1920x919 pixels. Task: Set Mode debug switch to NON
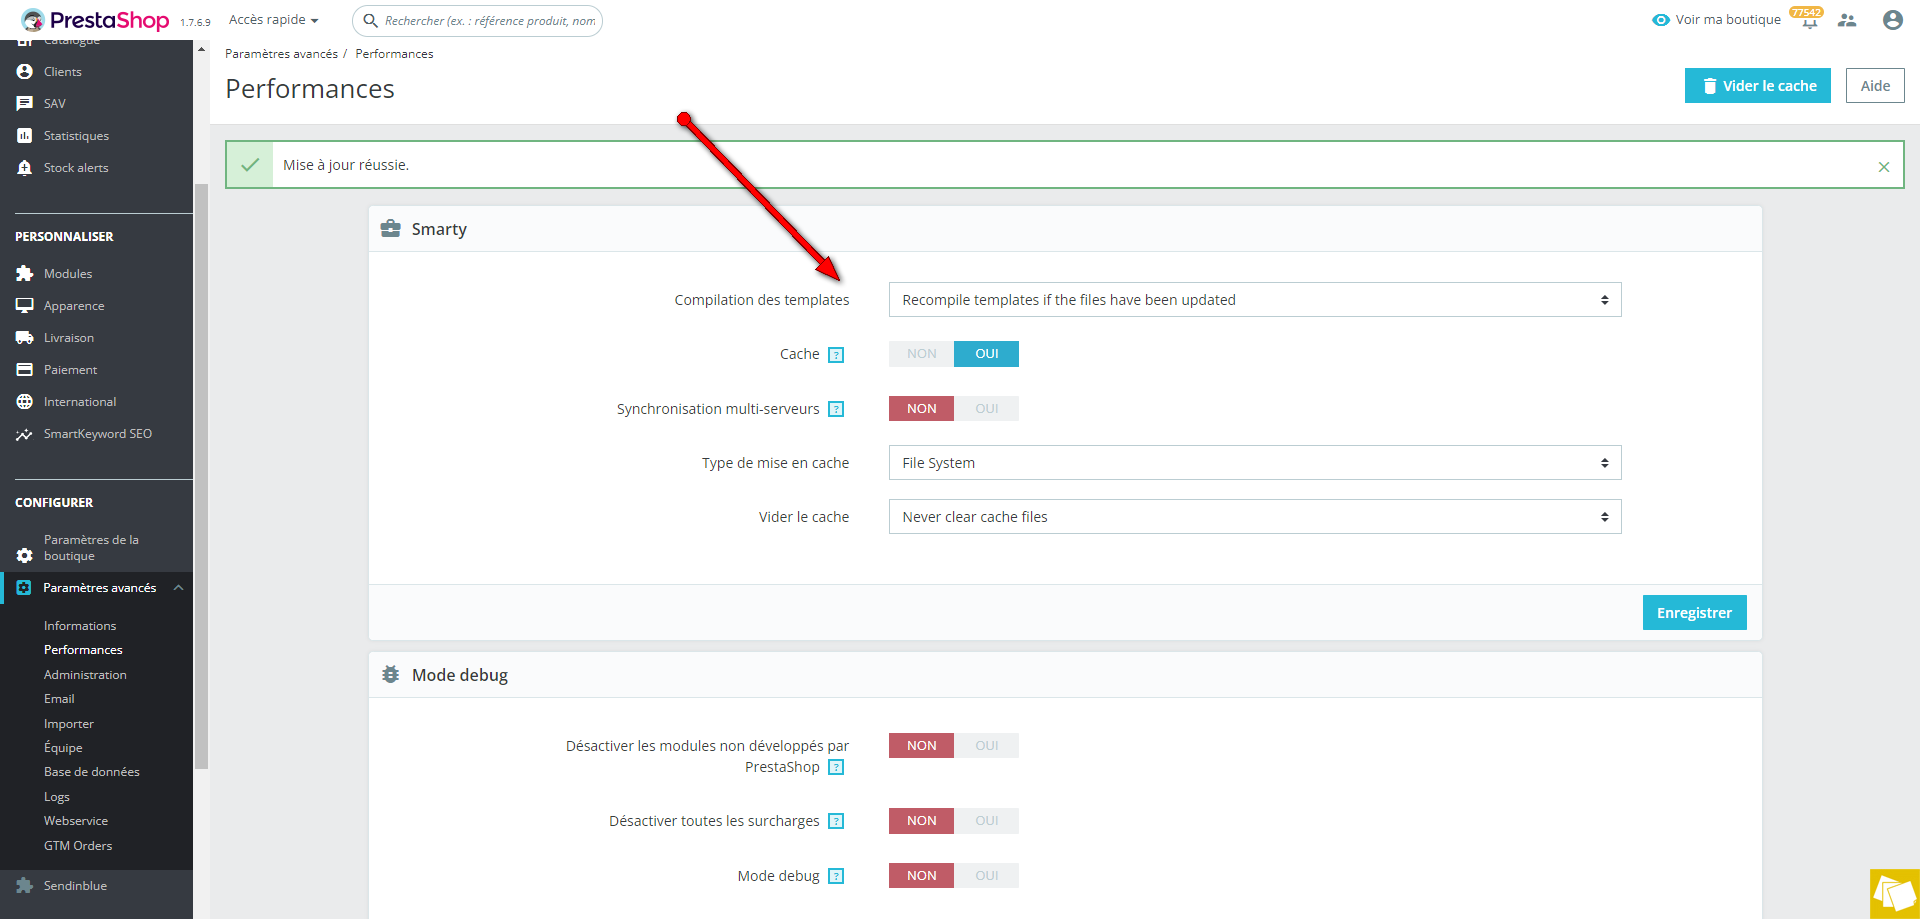[921, 875]
